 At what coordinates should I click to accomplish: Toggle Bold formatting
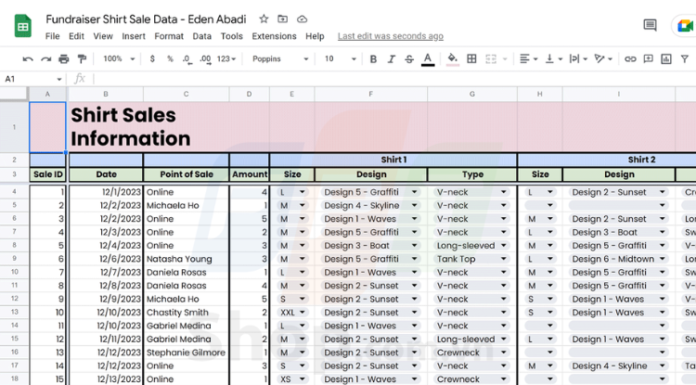[373, 59]
